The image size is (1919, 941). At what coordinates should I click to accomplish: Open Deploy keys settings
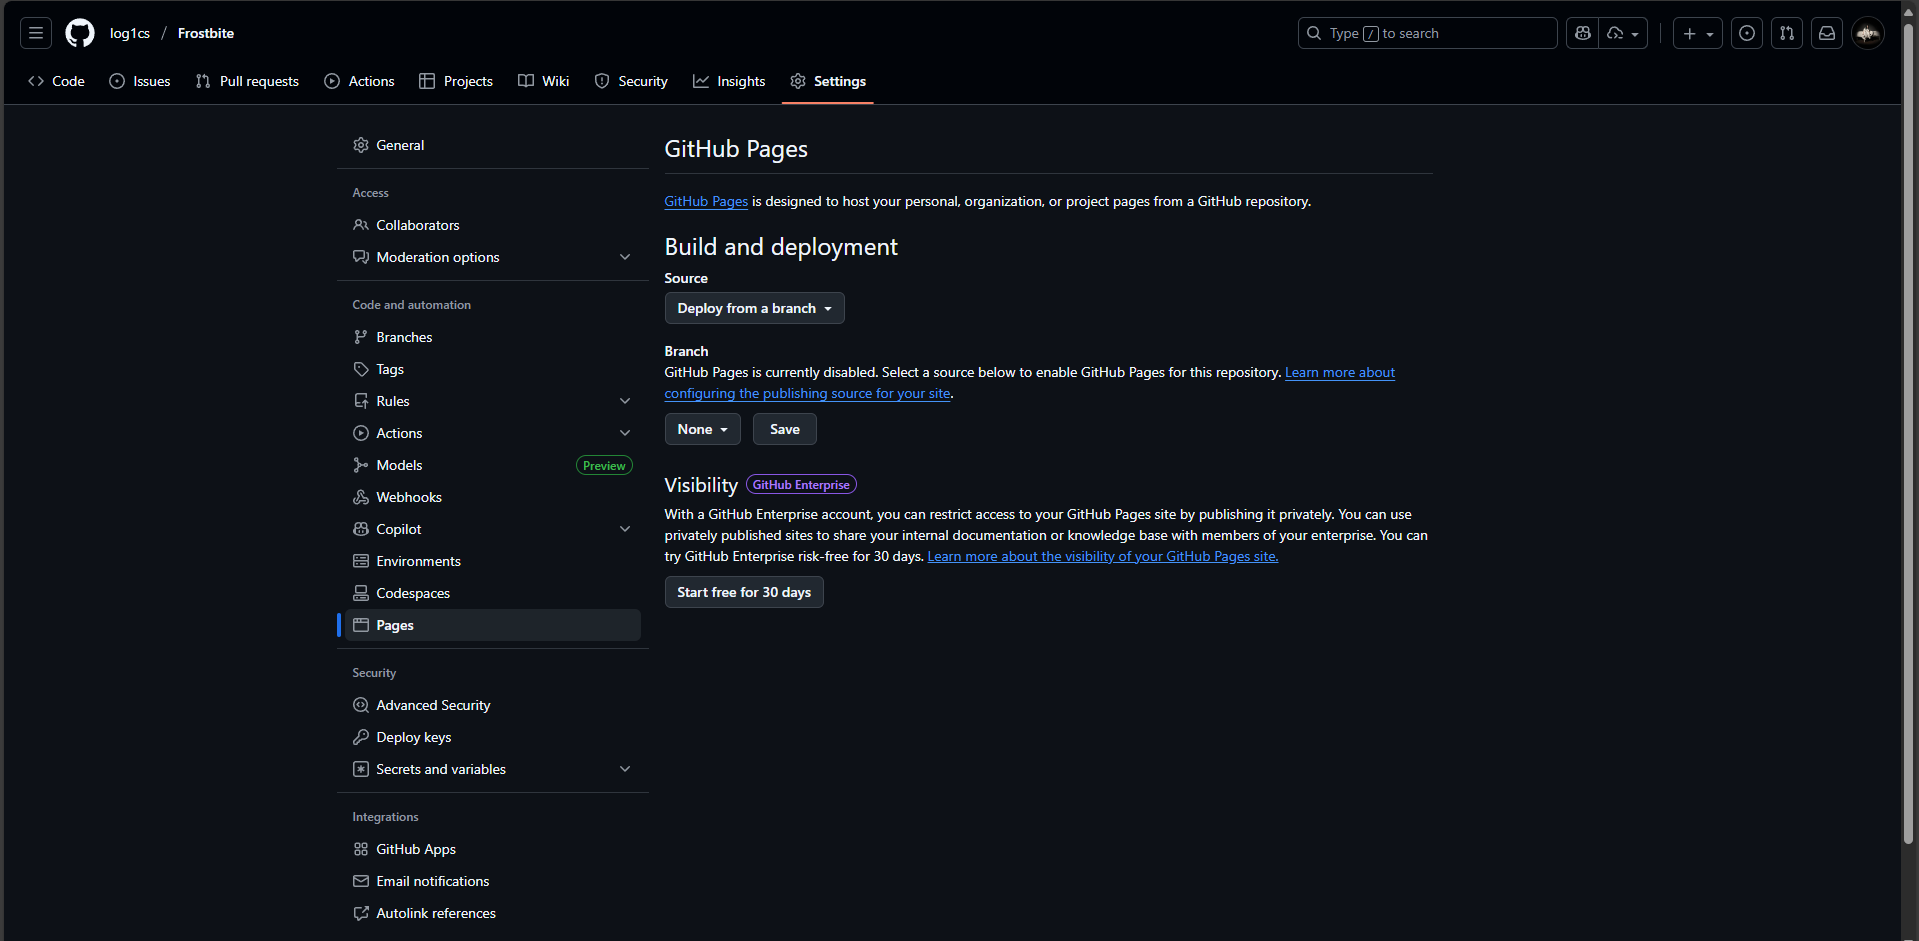click(x=493, y=737)
